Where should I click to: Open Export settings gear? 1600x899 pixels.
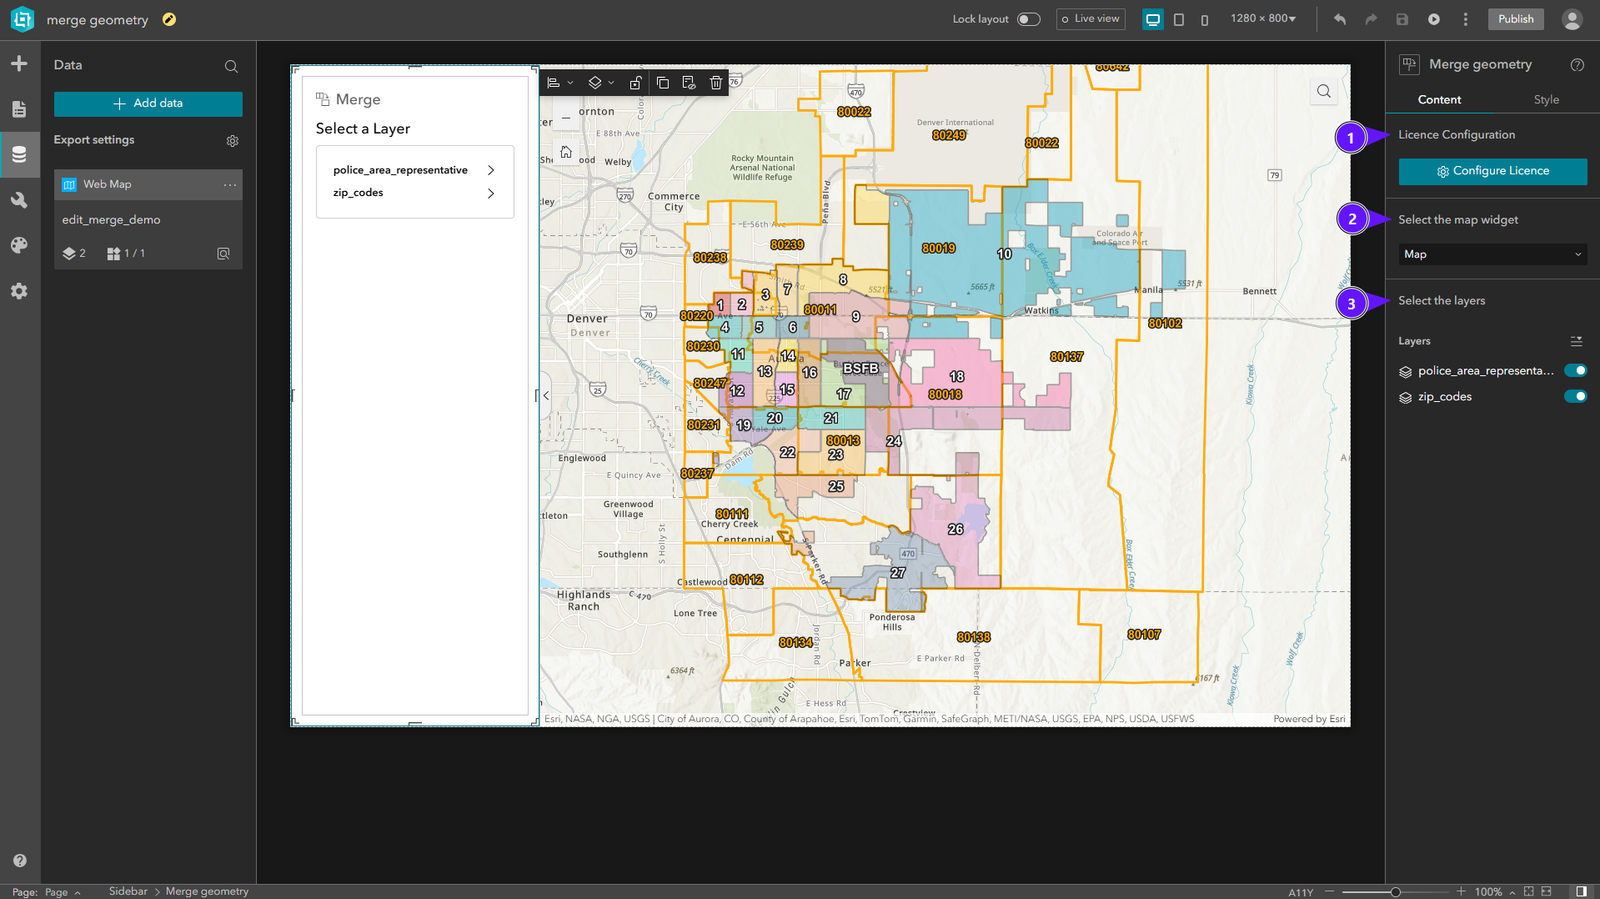coord(232,141)
